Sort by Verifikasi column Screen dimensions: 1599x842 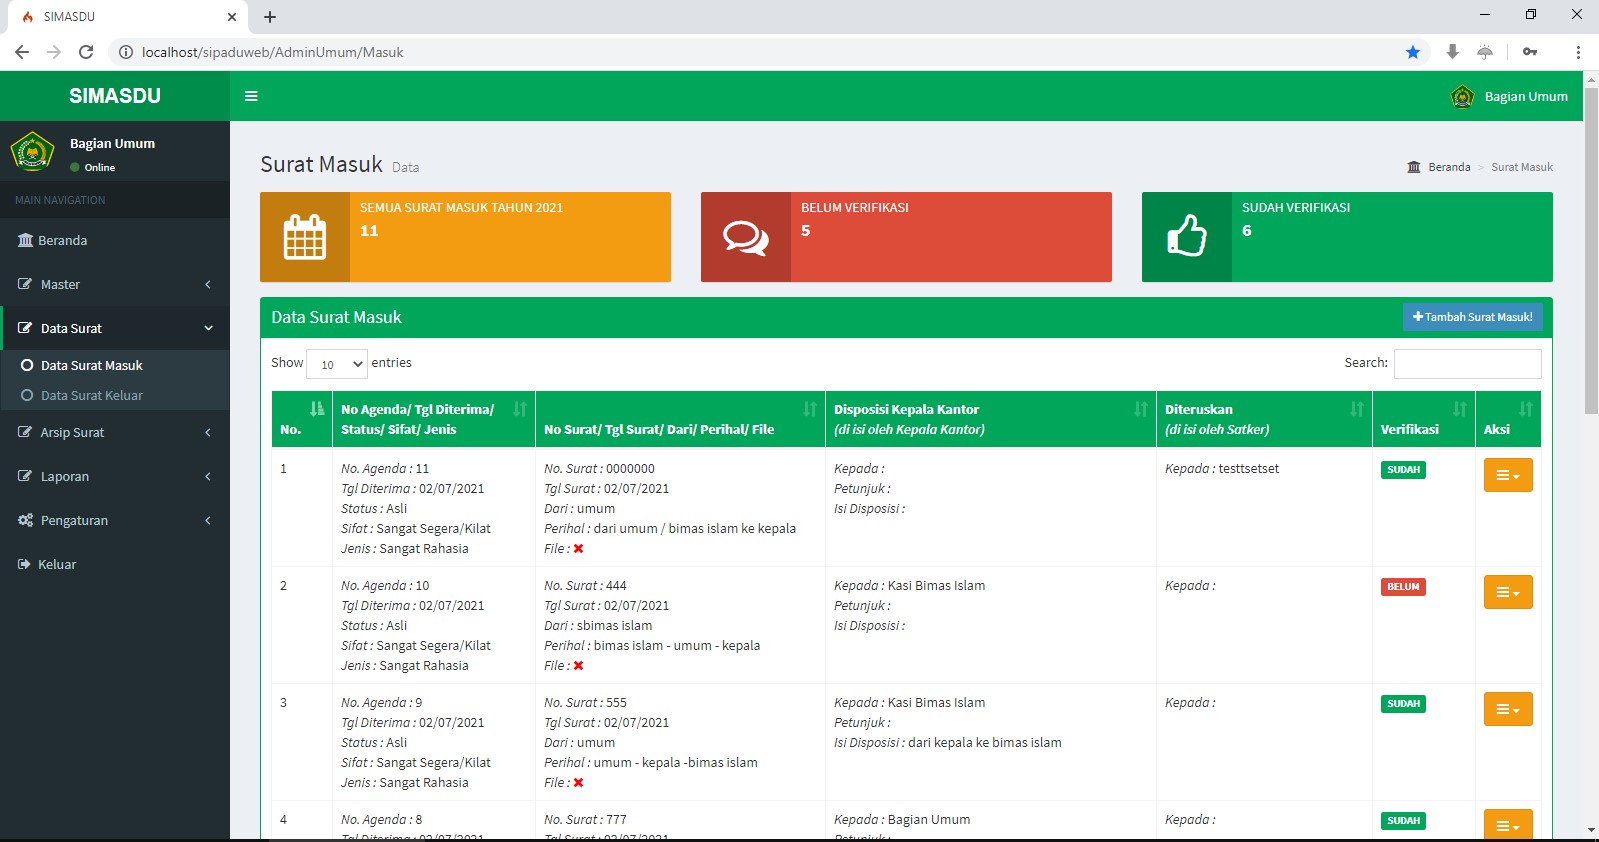(1424, 419)
